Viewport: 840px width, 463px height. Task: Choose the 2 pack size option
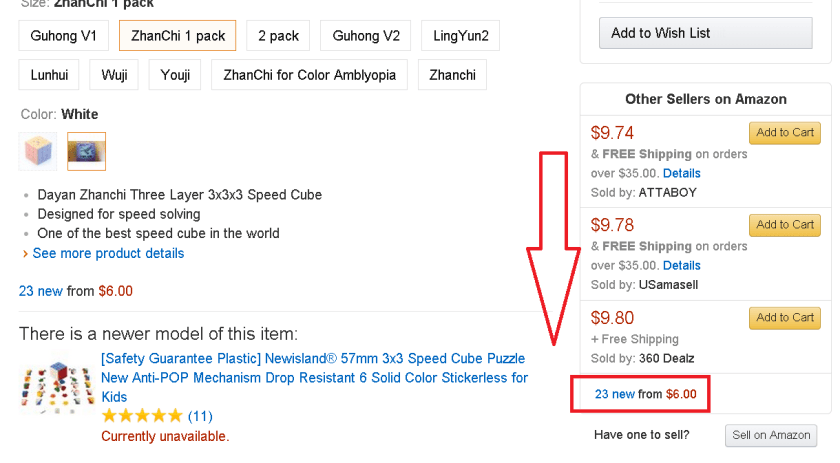(x=278, y=36)
